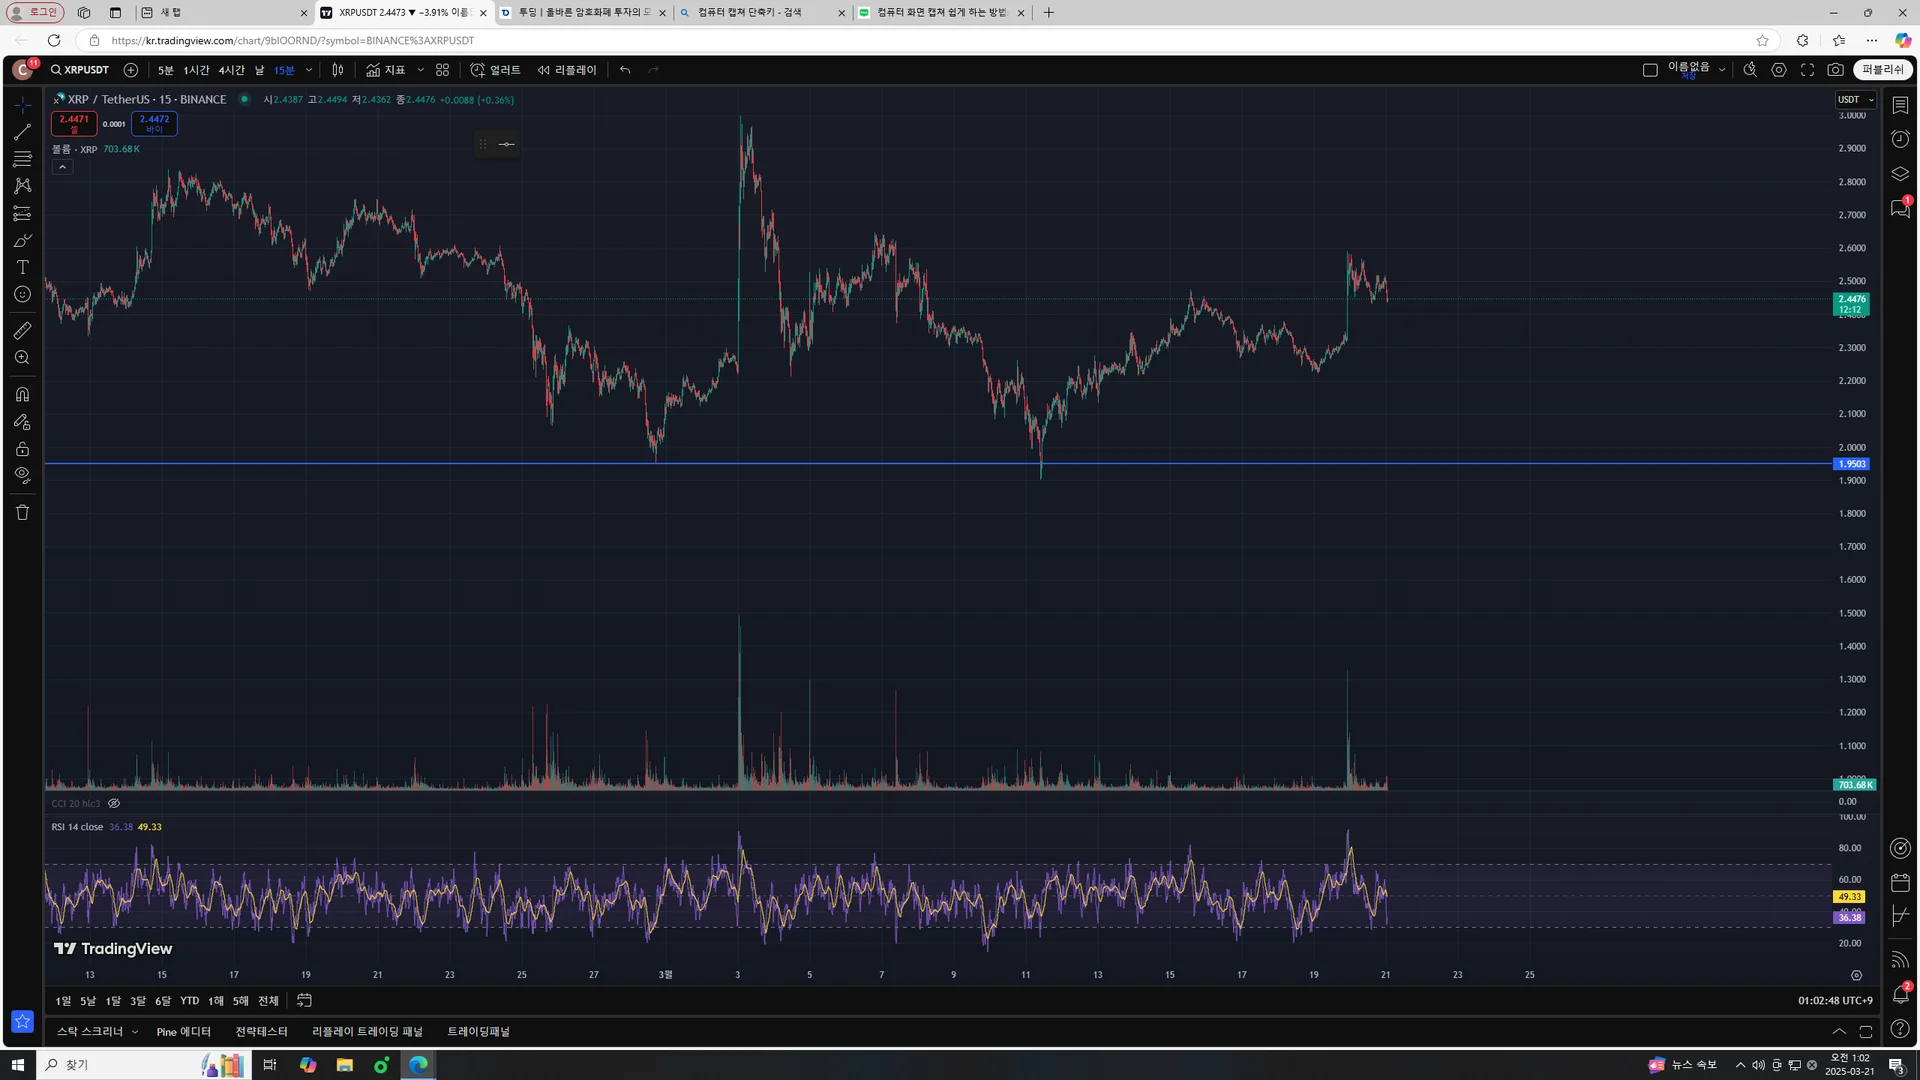1920x1080 pixels.
Task: Click the trash remove objects icon
Action: [22, 513]
